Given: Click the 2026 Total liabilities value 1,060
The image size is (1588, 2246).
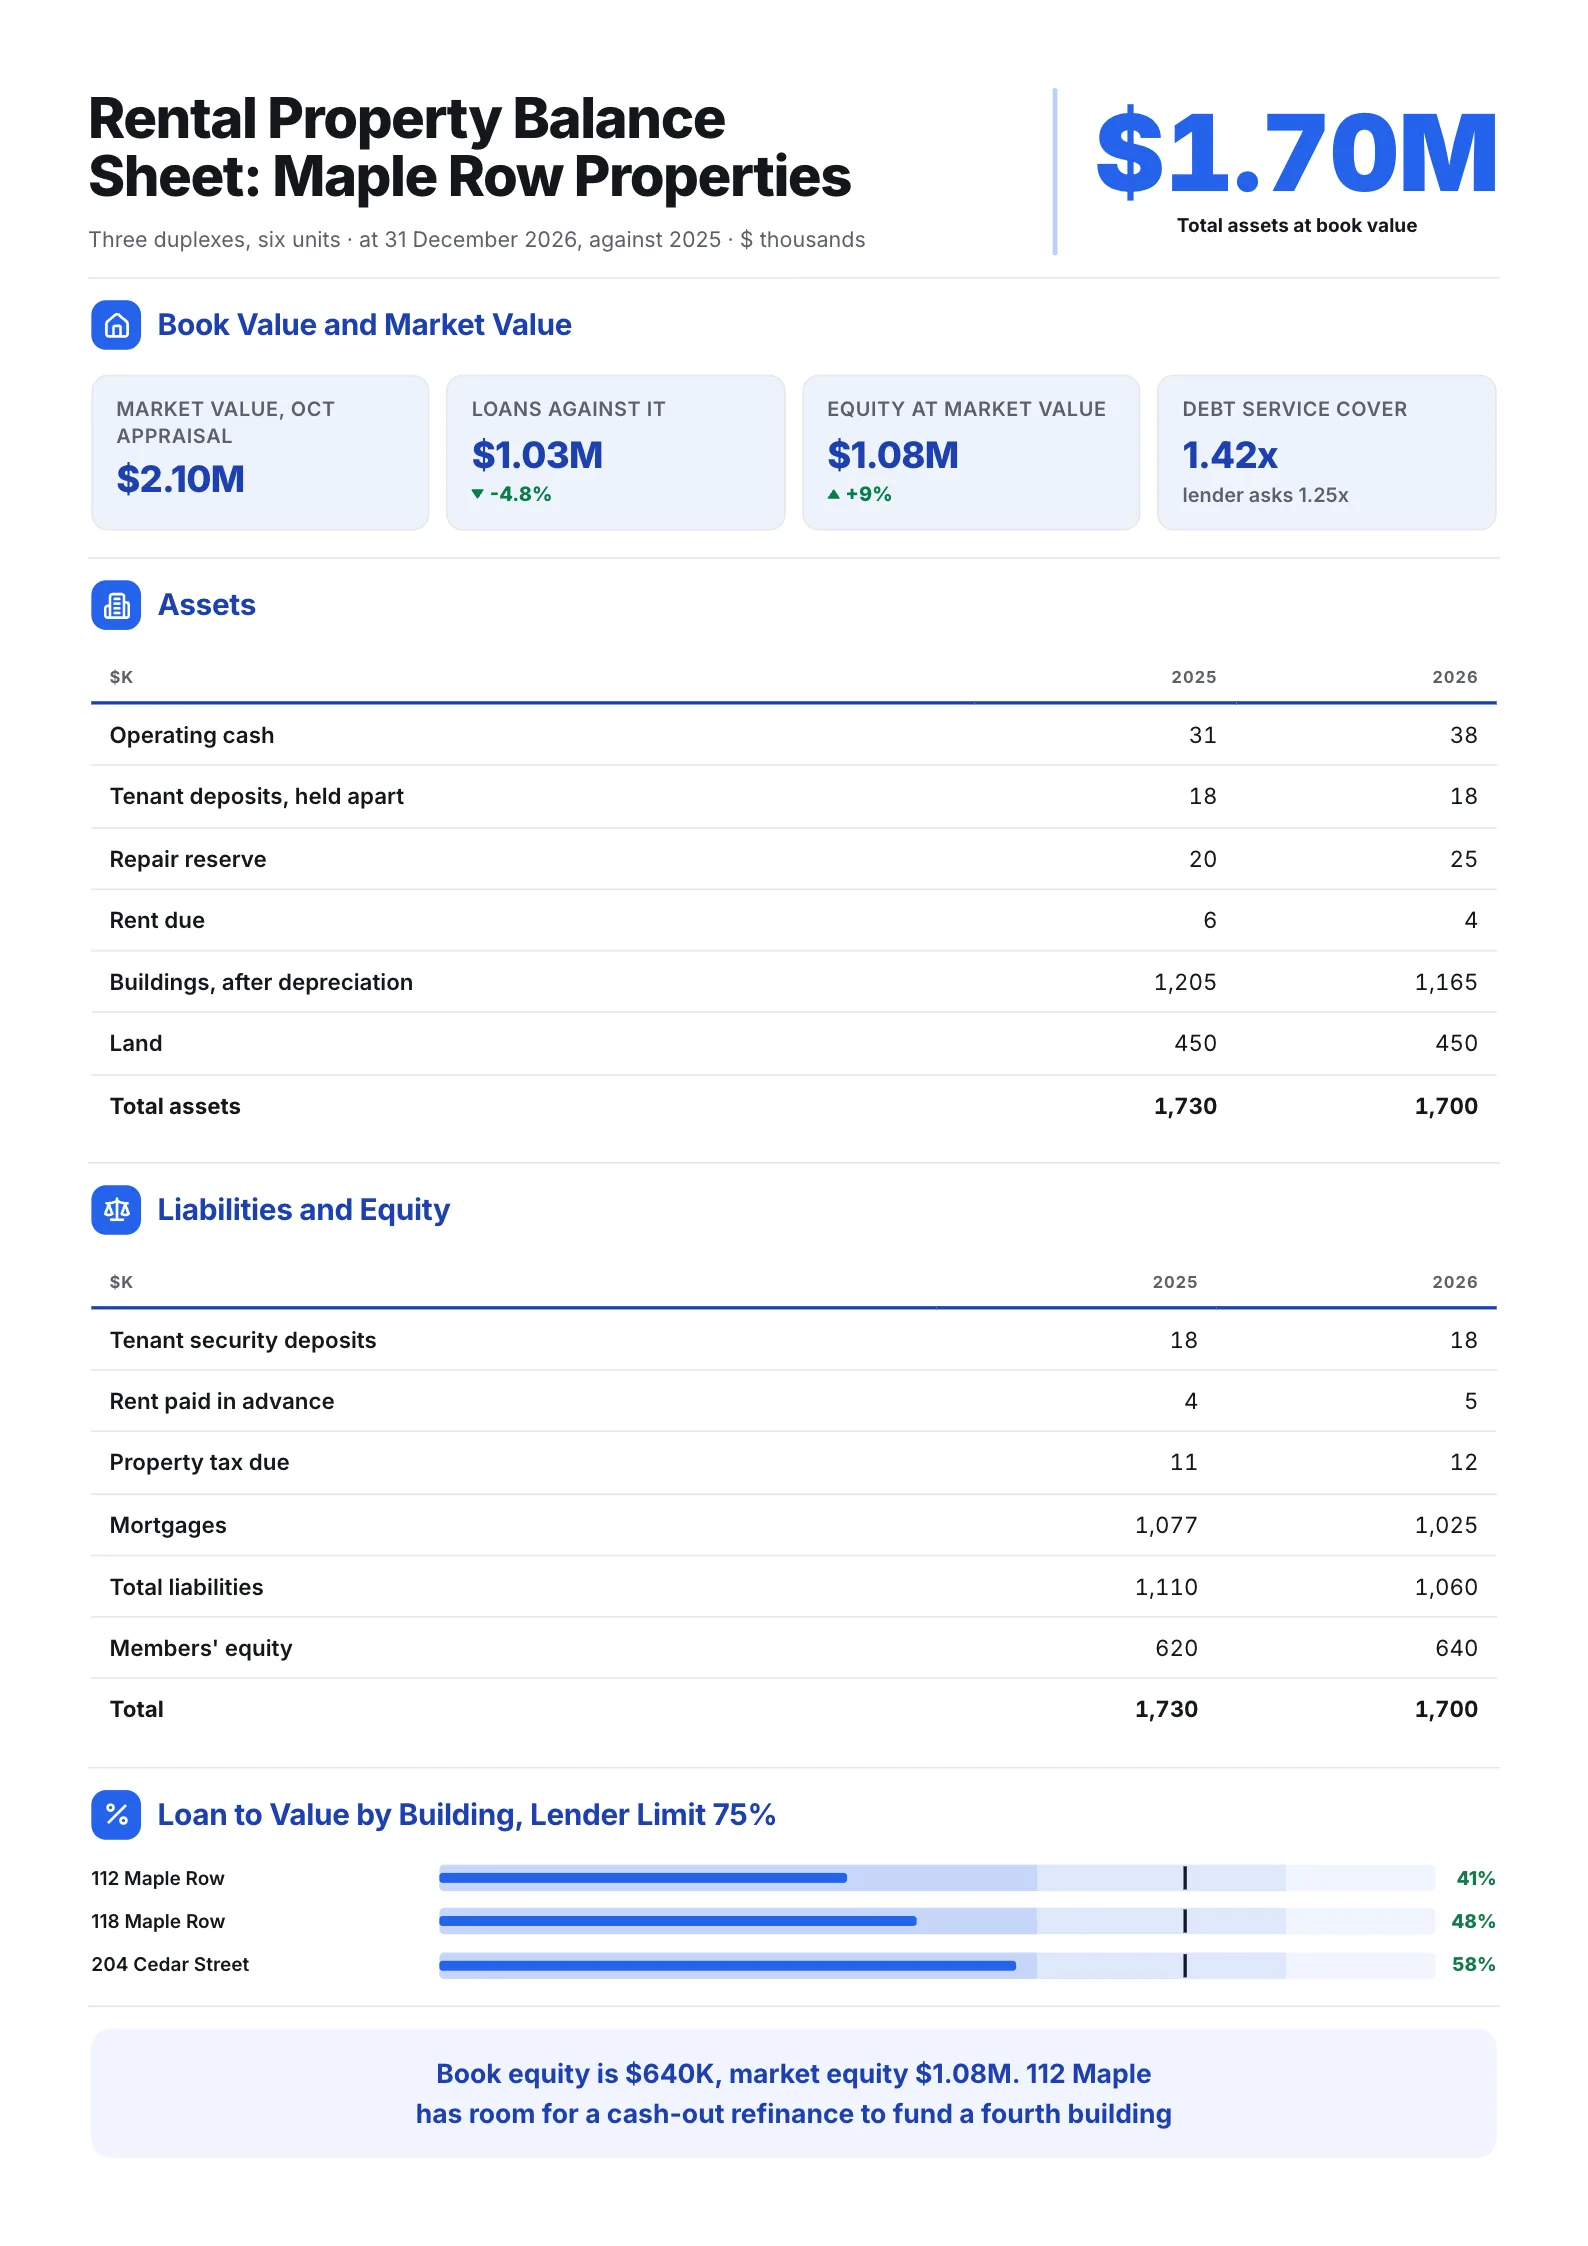Looking at the screenshot, I should pos(1446,1587).
